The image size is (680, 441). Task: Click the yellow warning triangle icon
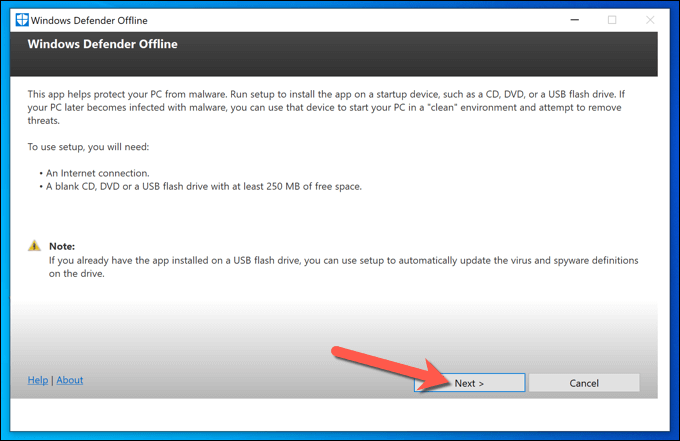pos(34,245)
